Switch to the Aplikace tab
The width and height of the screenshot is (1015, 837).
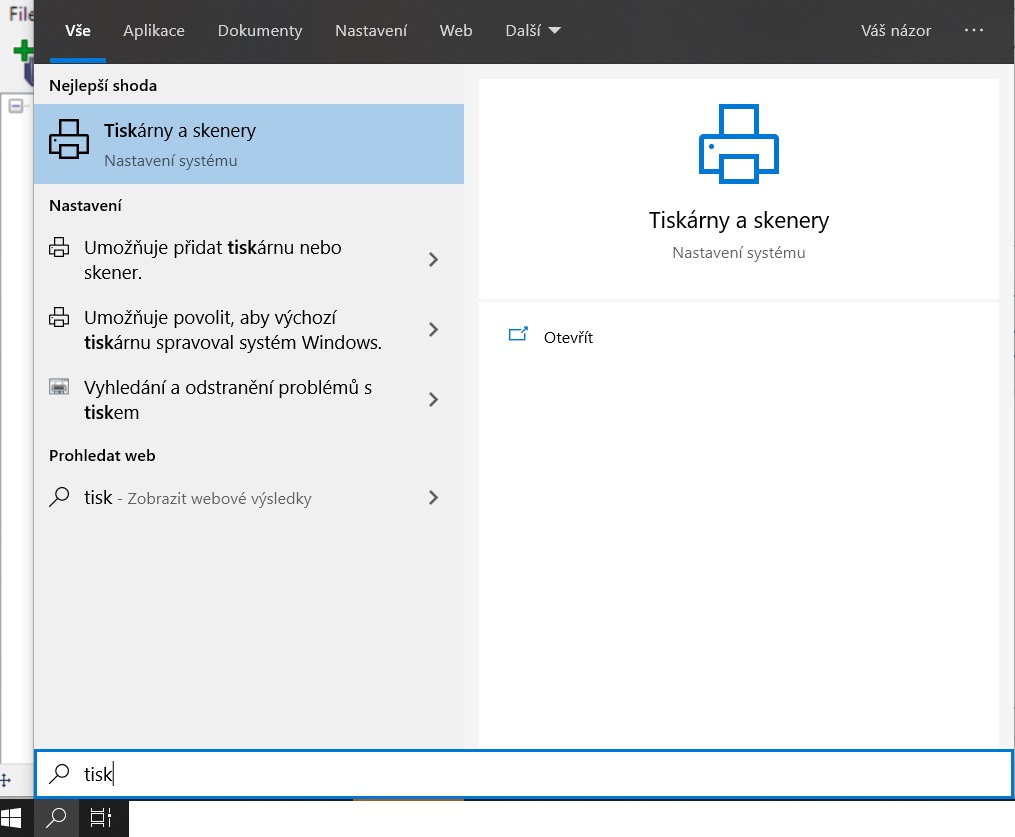coord(154,31)
